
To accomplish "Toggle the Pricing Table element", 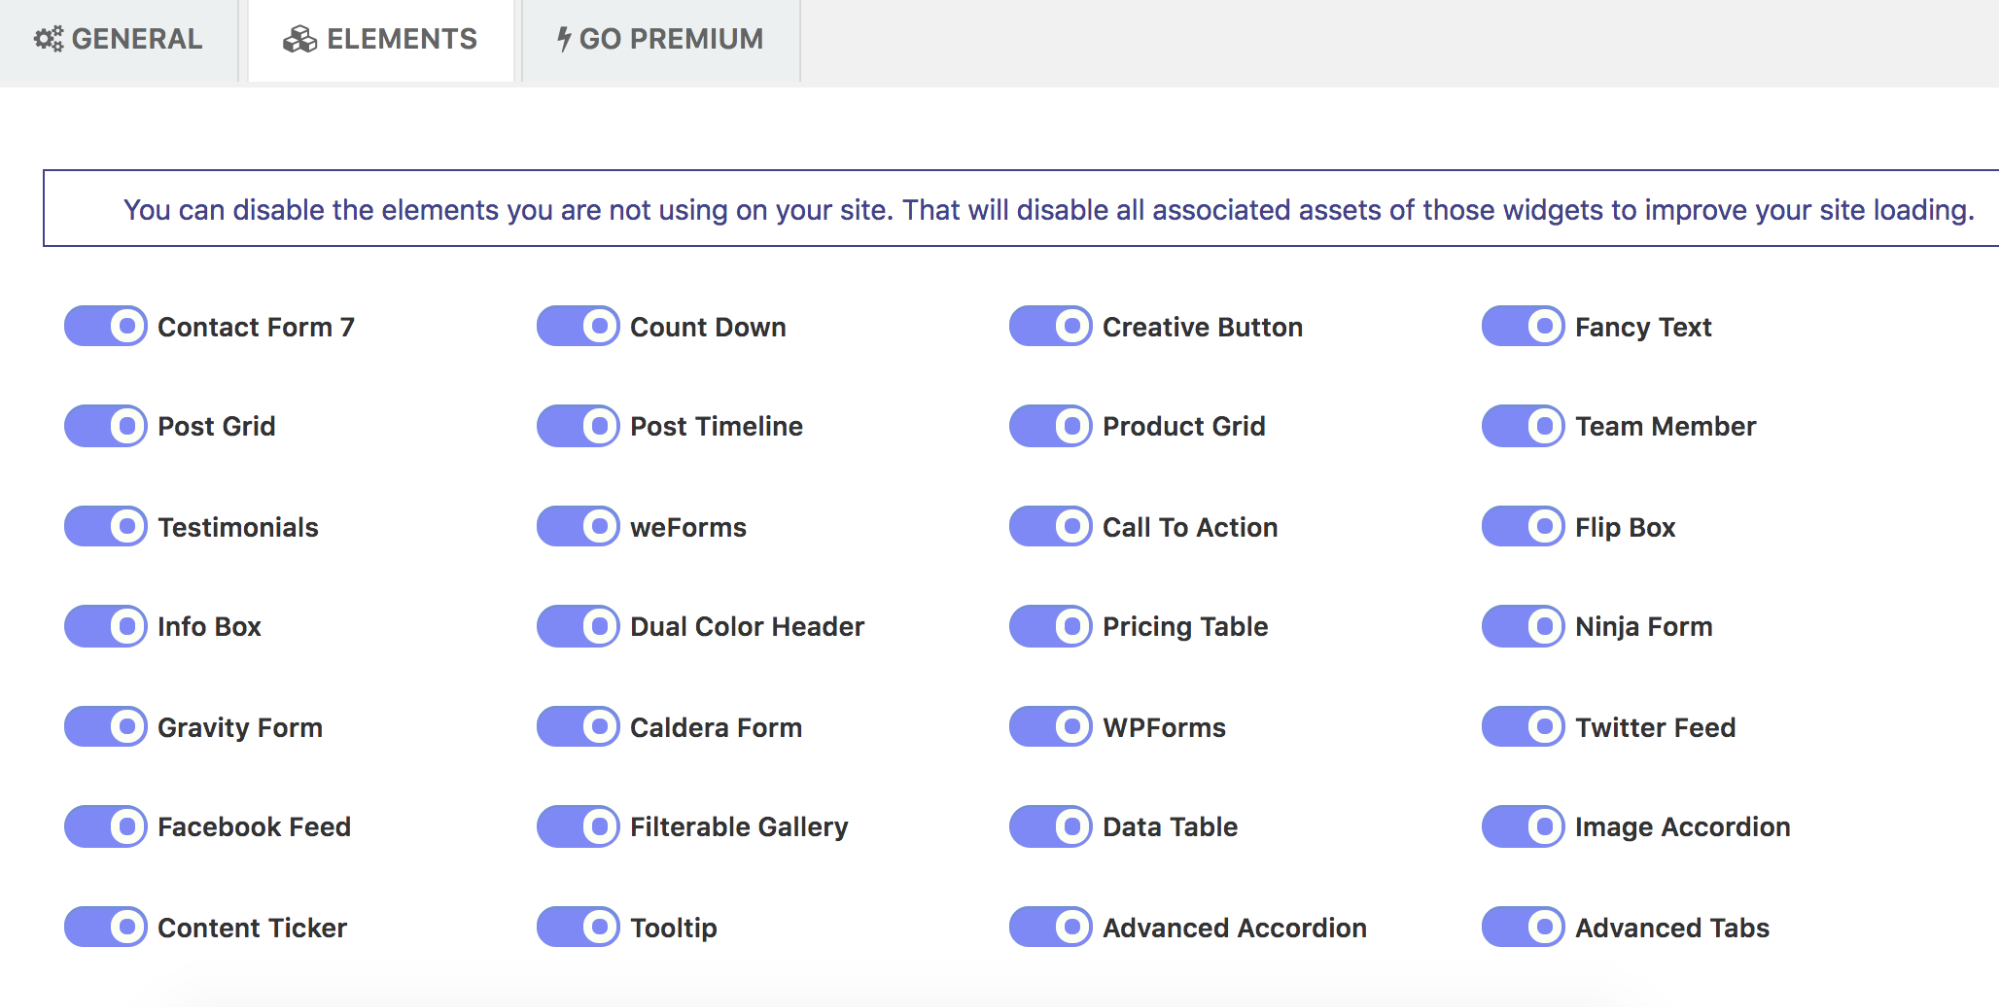I will tap(1050, 626).
